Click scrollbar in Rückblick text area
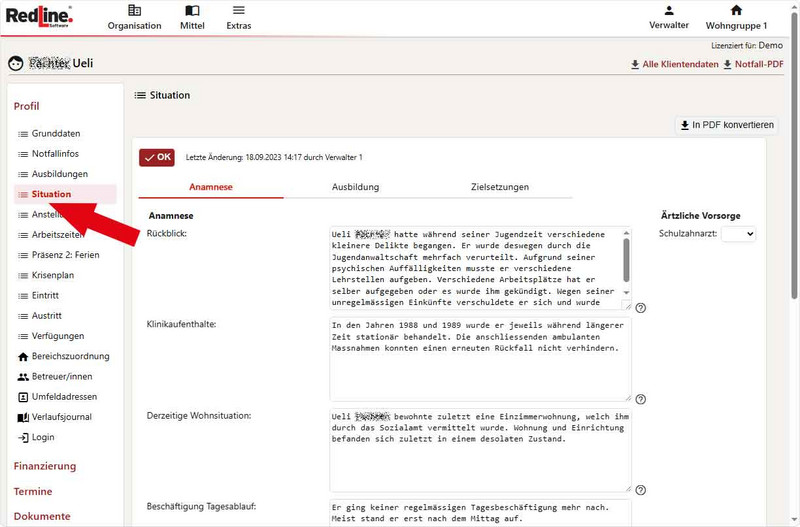Screen dimensions: 800x527 click(627, 260)
